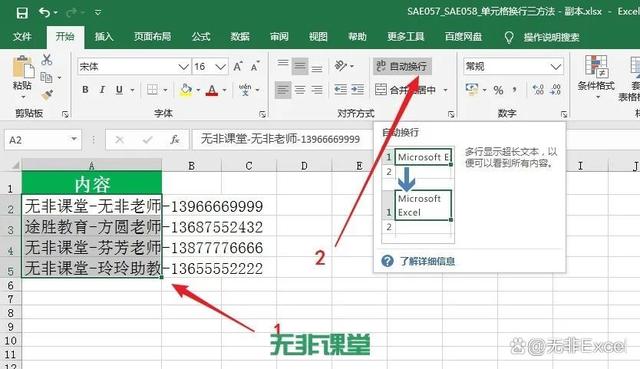Image resolution: width=640 pixels, height=369 pixels.
Task: Click the 文 phonetic guide icon
Action: click(245, 89)
